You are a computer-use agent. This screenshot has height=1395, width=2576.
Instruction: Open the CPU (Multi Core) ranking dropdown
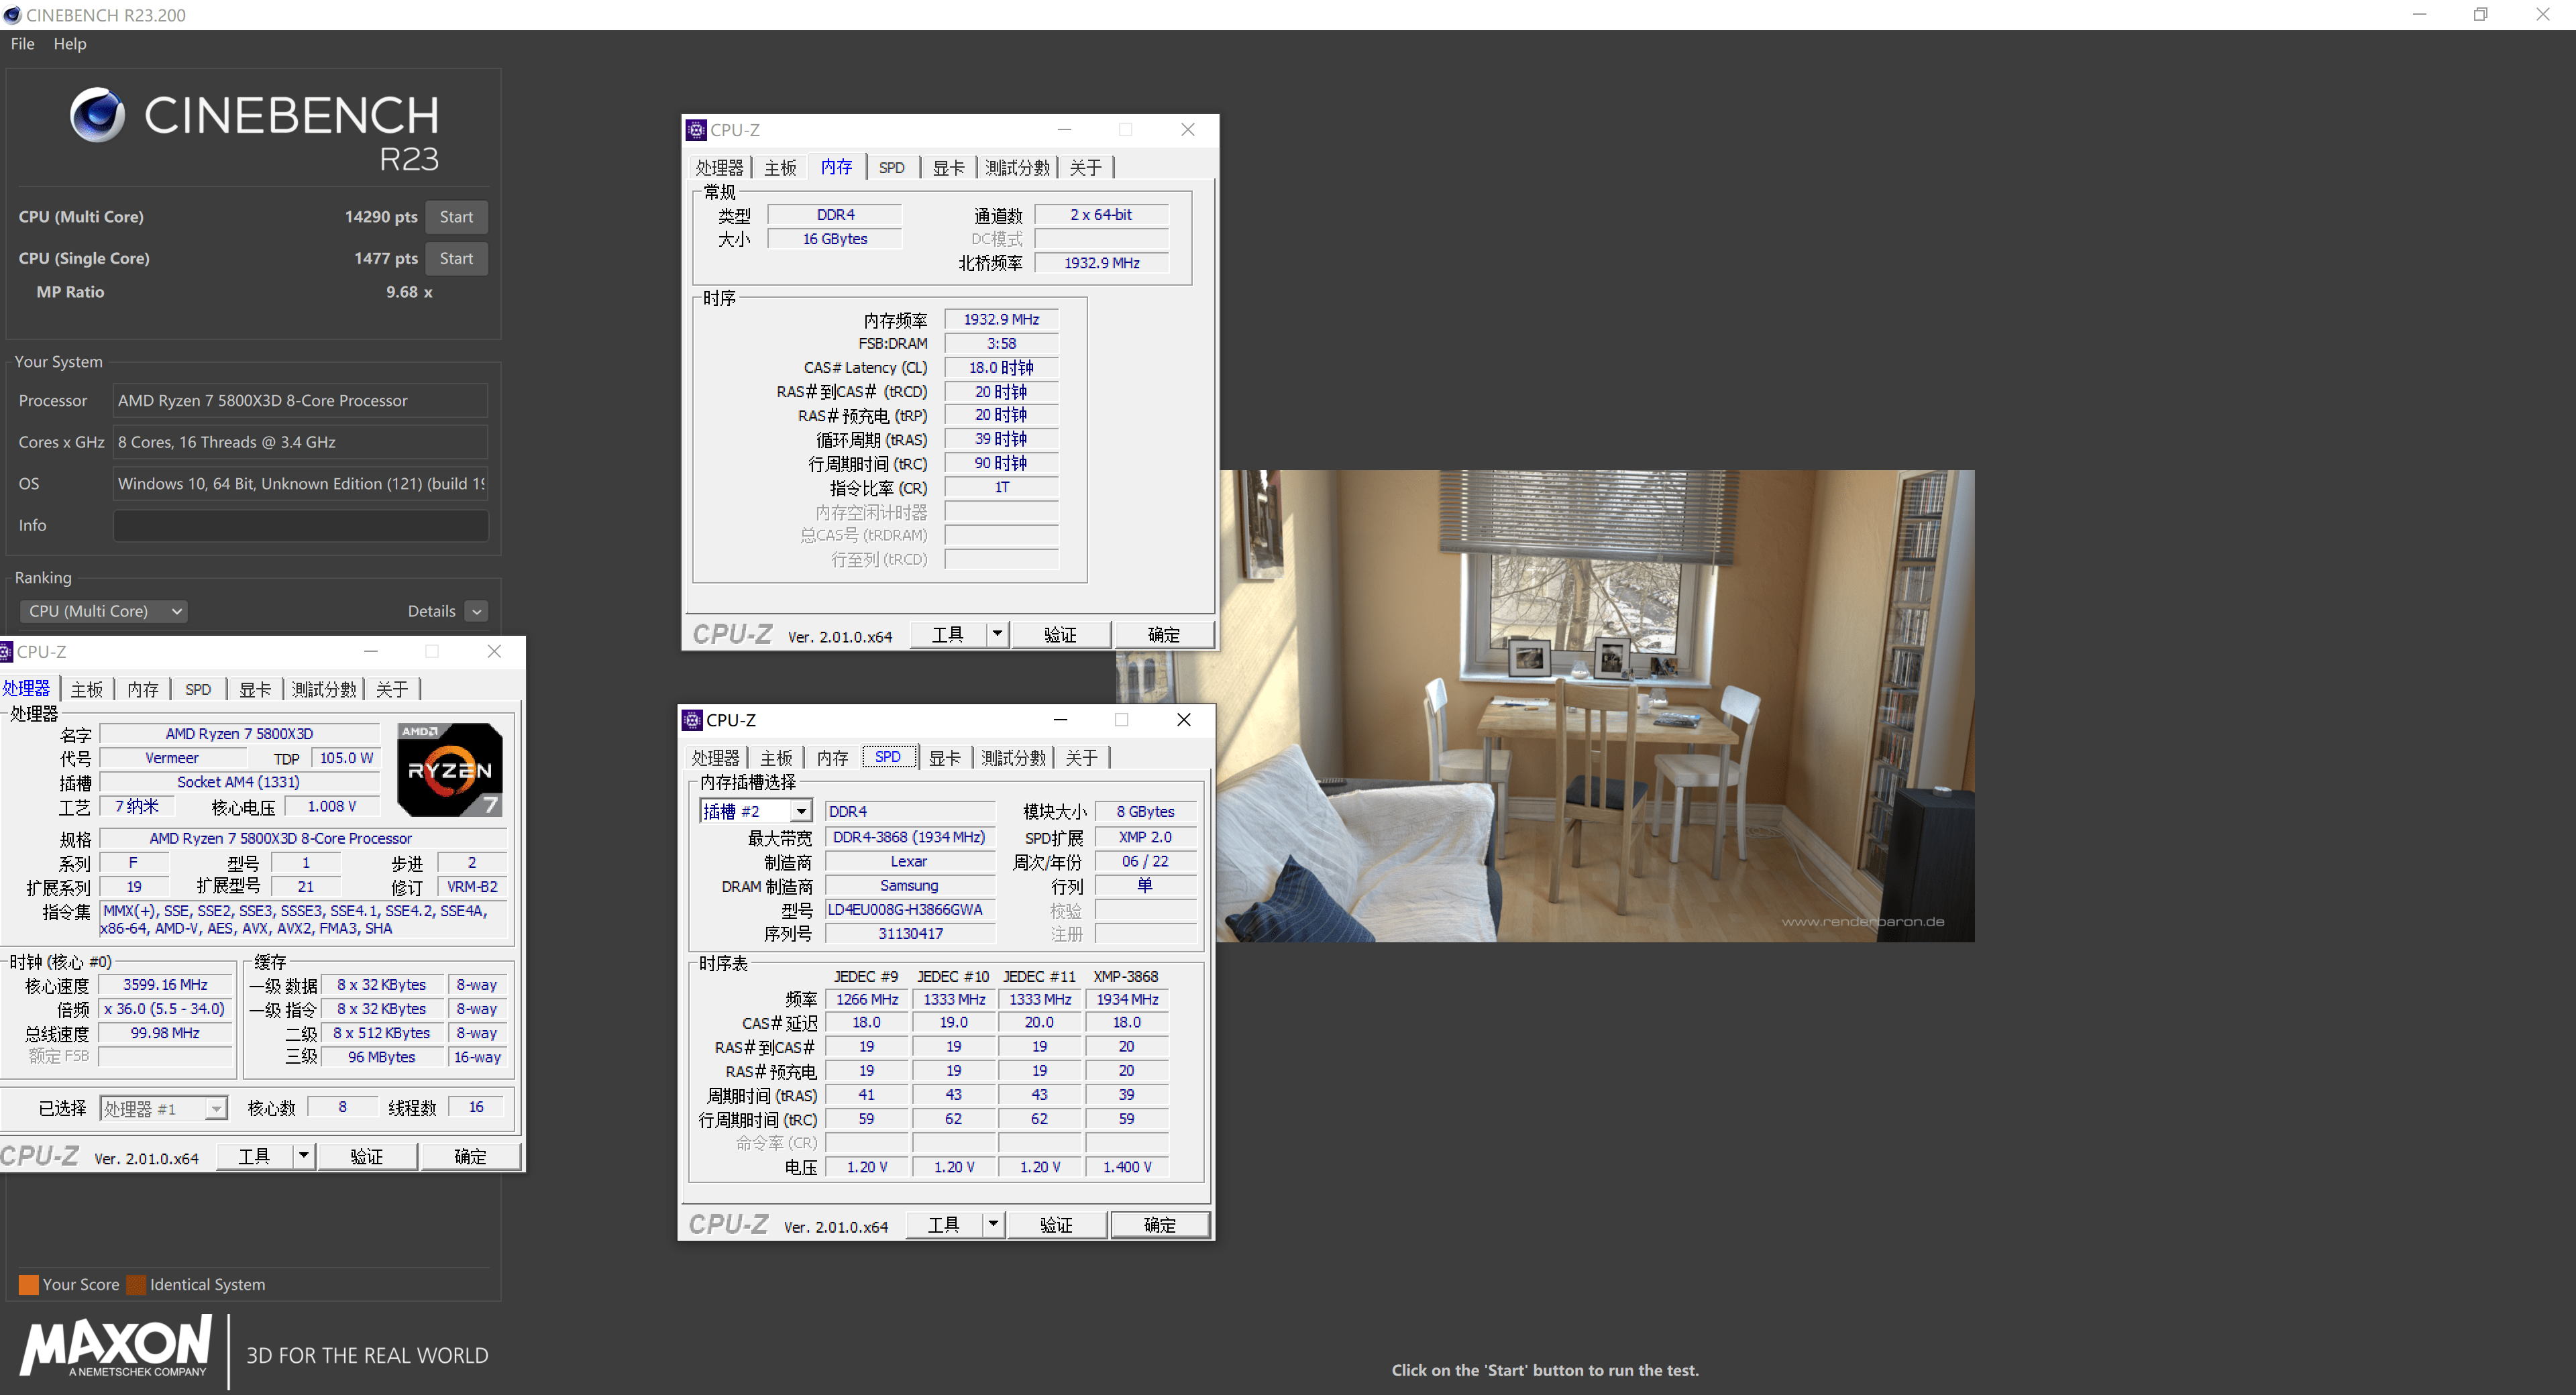104,611
